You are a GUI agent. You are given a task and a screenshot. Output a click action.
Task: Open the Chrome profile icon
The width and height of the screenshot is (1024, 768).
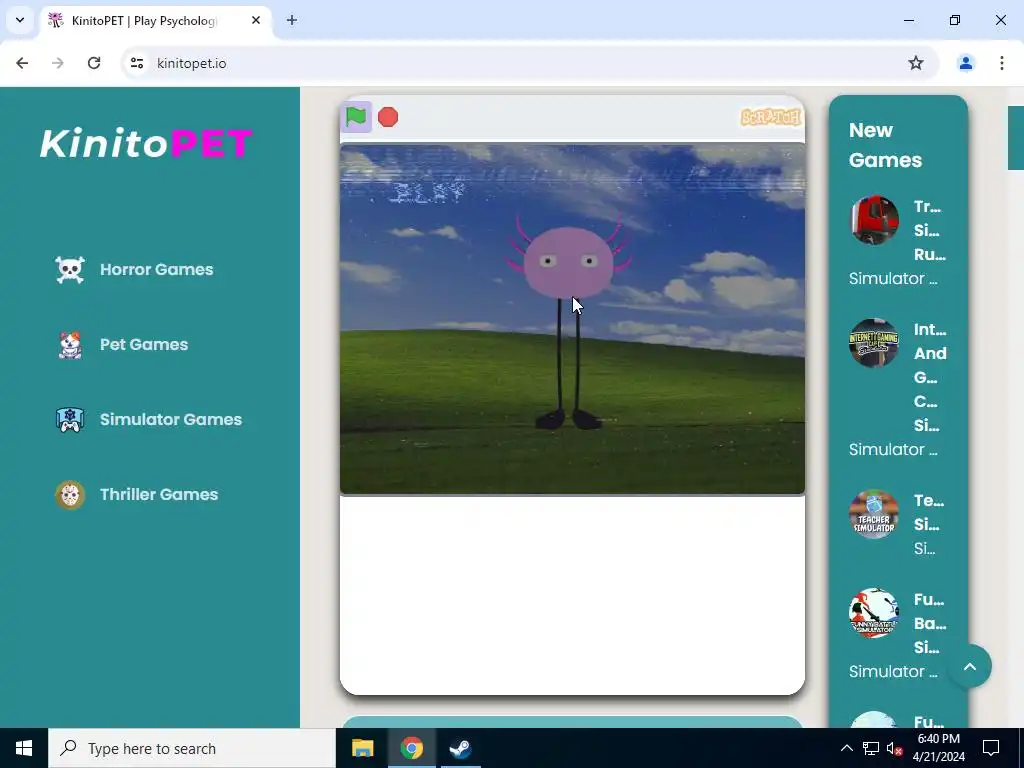[x=966, y=63]
